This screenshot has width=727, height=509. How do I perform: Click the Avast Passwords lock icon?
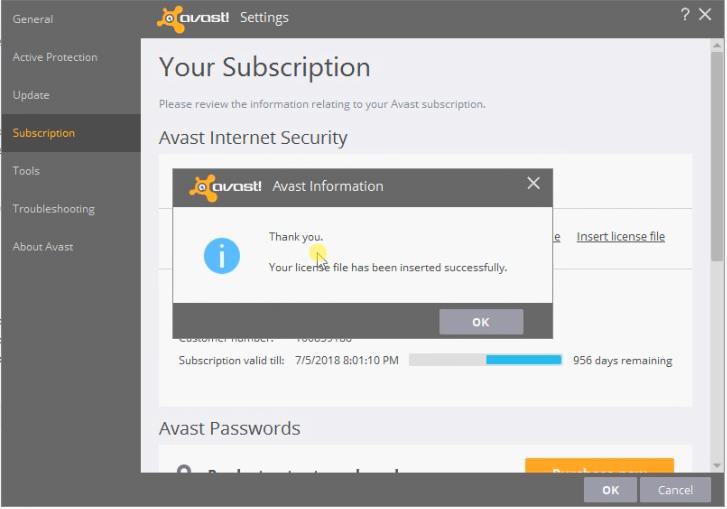(184, 469)
